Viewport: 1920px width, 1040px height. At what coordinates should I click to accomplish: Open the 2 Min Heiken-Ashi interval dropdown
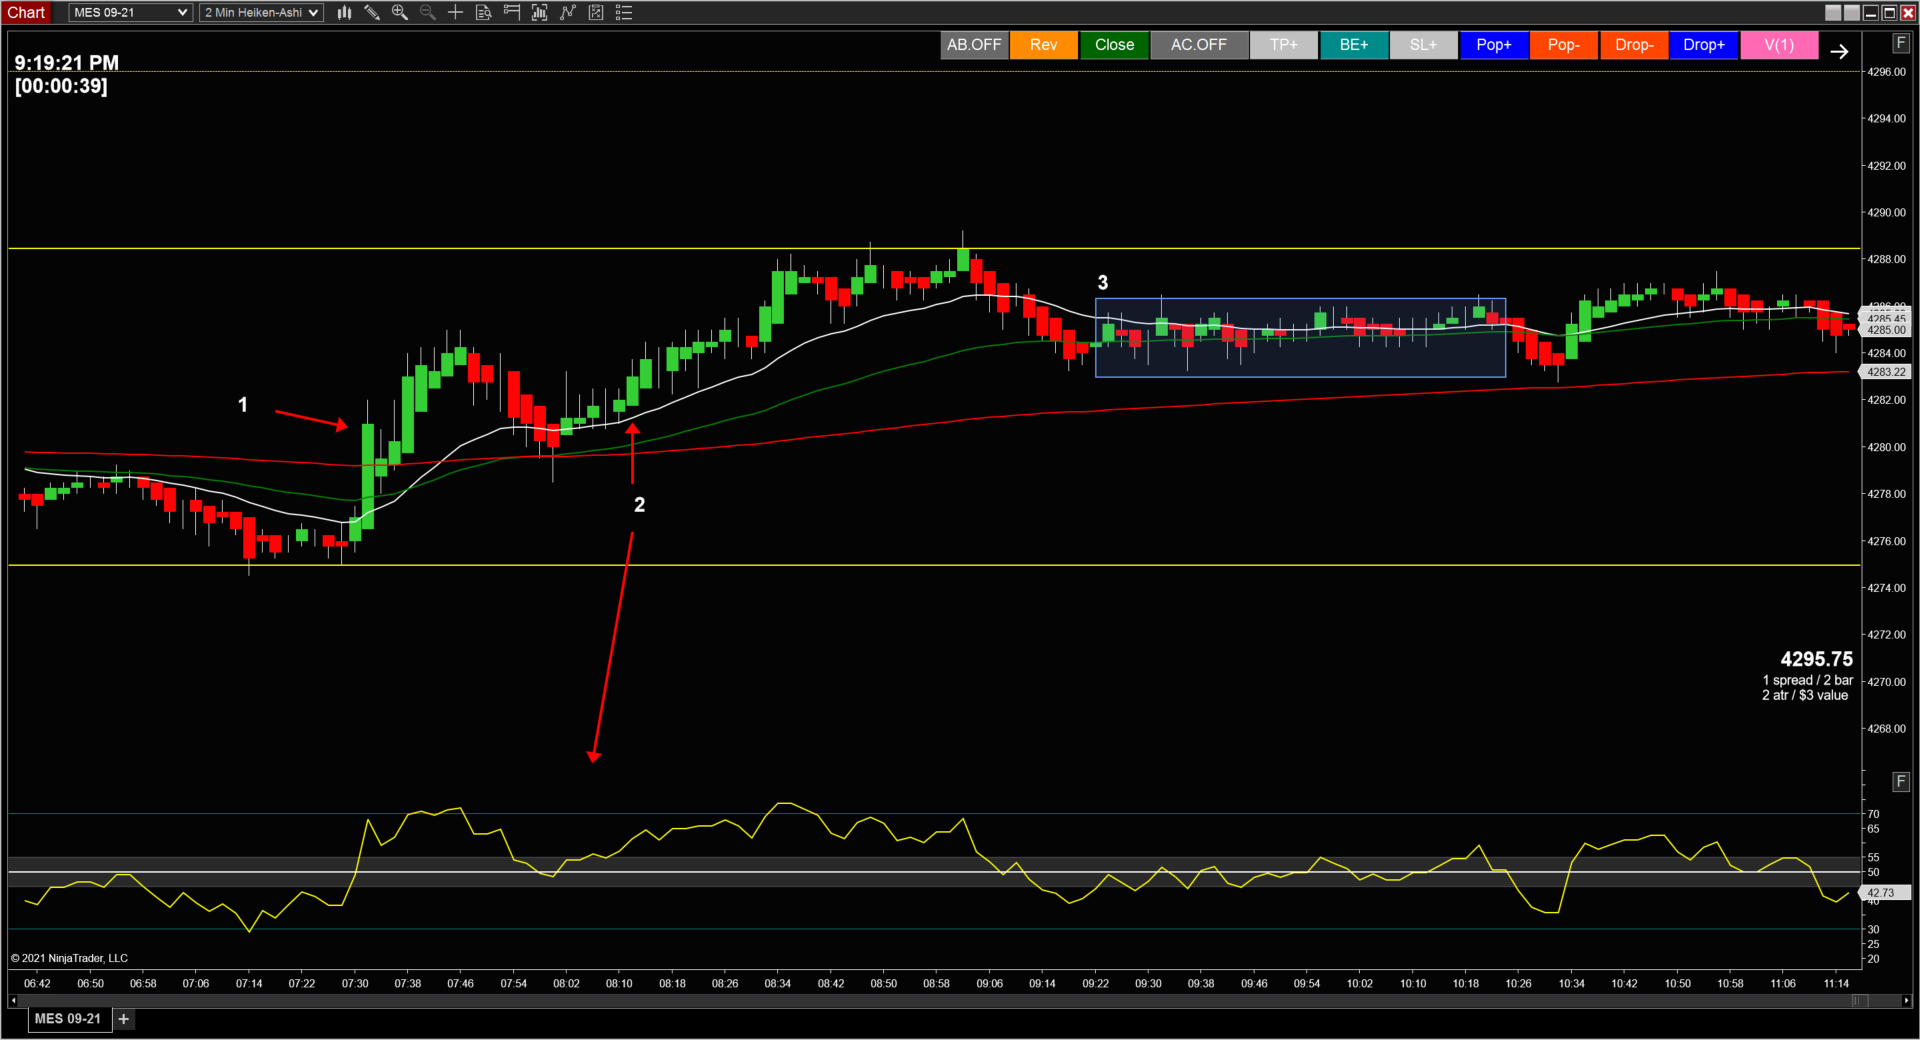(x=261, y=13)
